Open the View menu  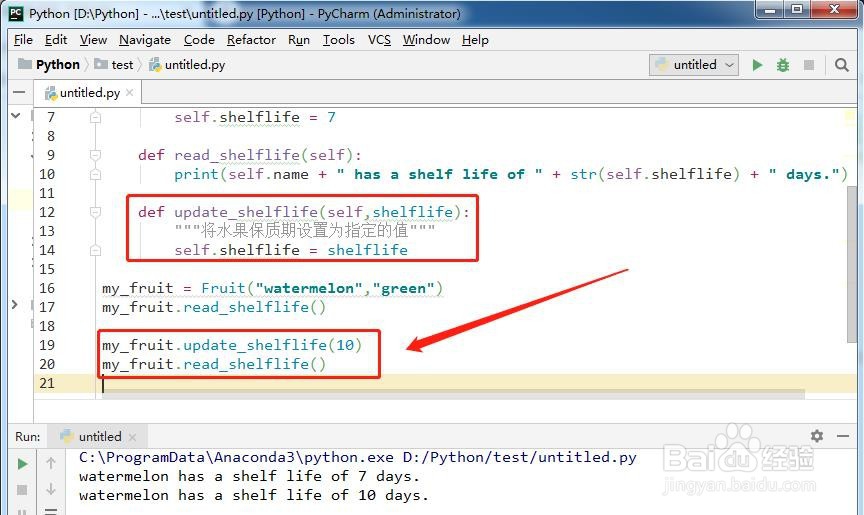pos(93,40)
